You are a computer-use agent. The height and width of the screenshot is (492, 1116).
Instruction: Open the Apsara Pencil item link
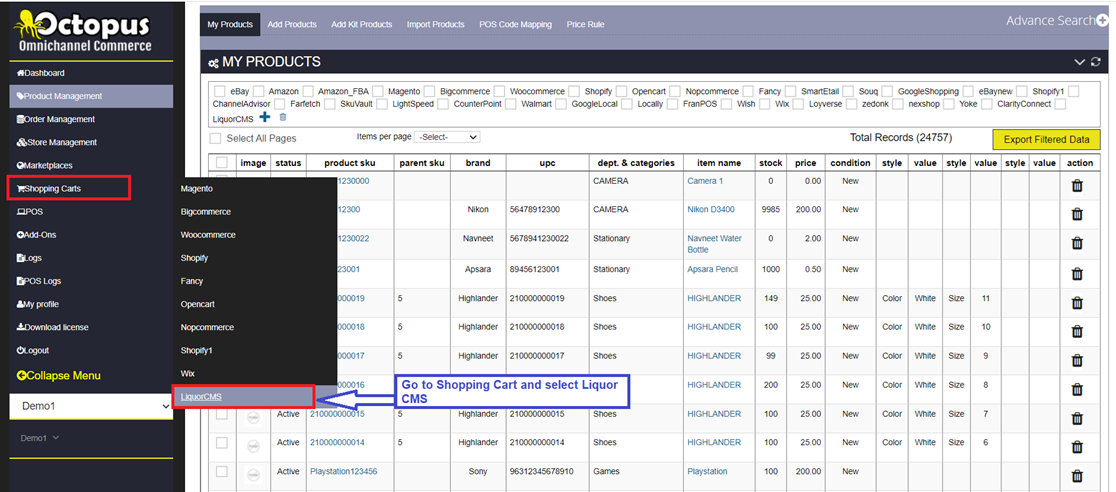pyautogui.click(x=712, y=269)
